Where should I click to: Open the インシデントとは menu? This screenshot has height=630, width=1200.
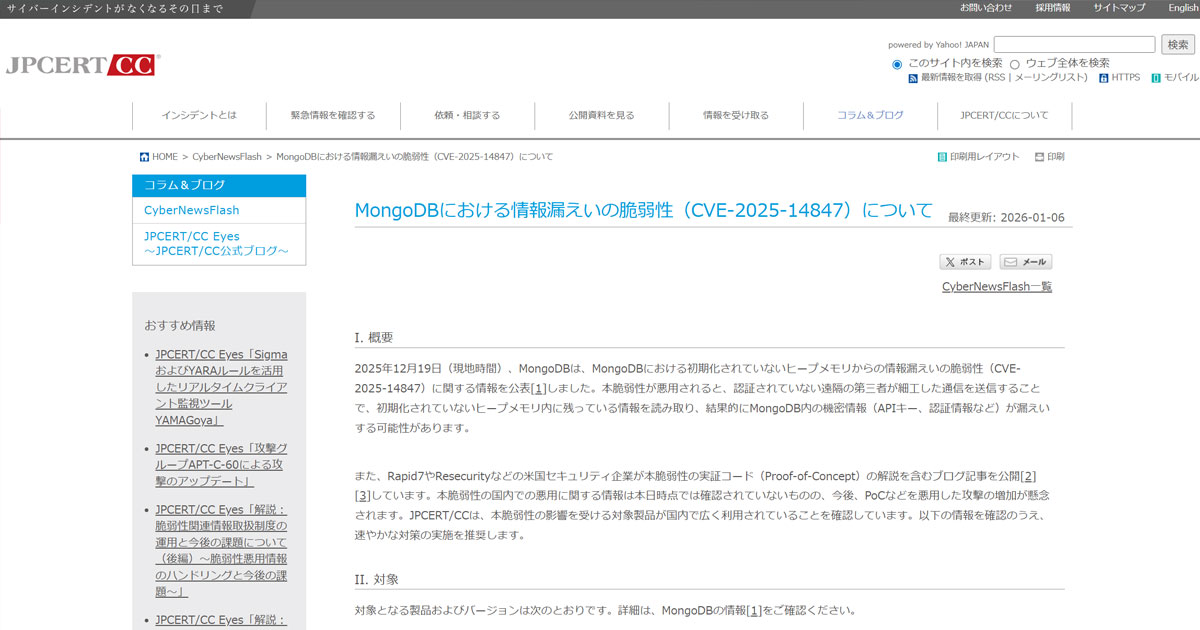[199, 115]
